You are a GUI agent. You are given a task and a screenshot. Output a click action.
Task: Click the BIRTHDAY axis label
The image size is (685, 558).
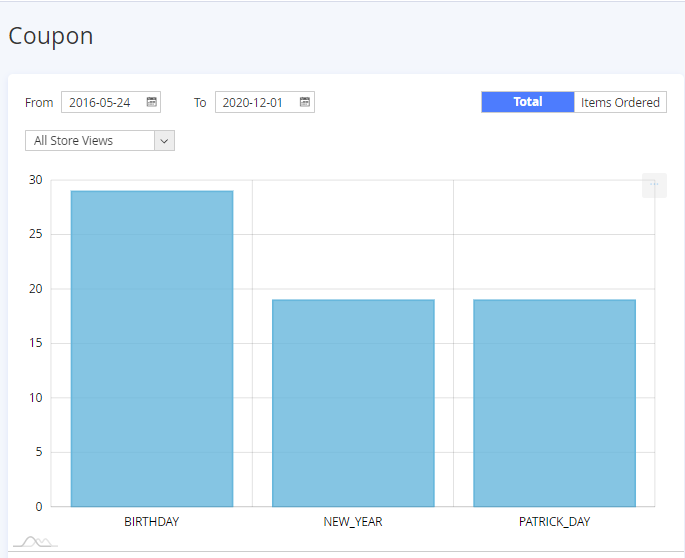click(x=152, y=522)
